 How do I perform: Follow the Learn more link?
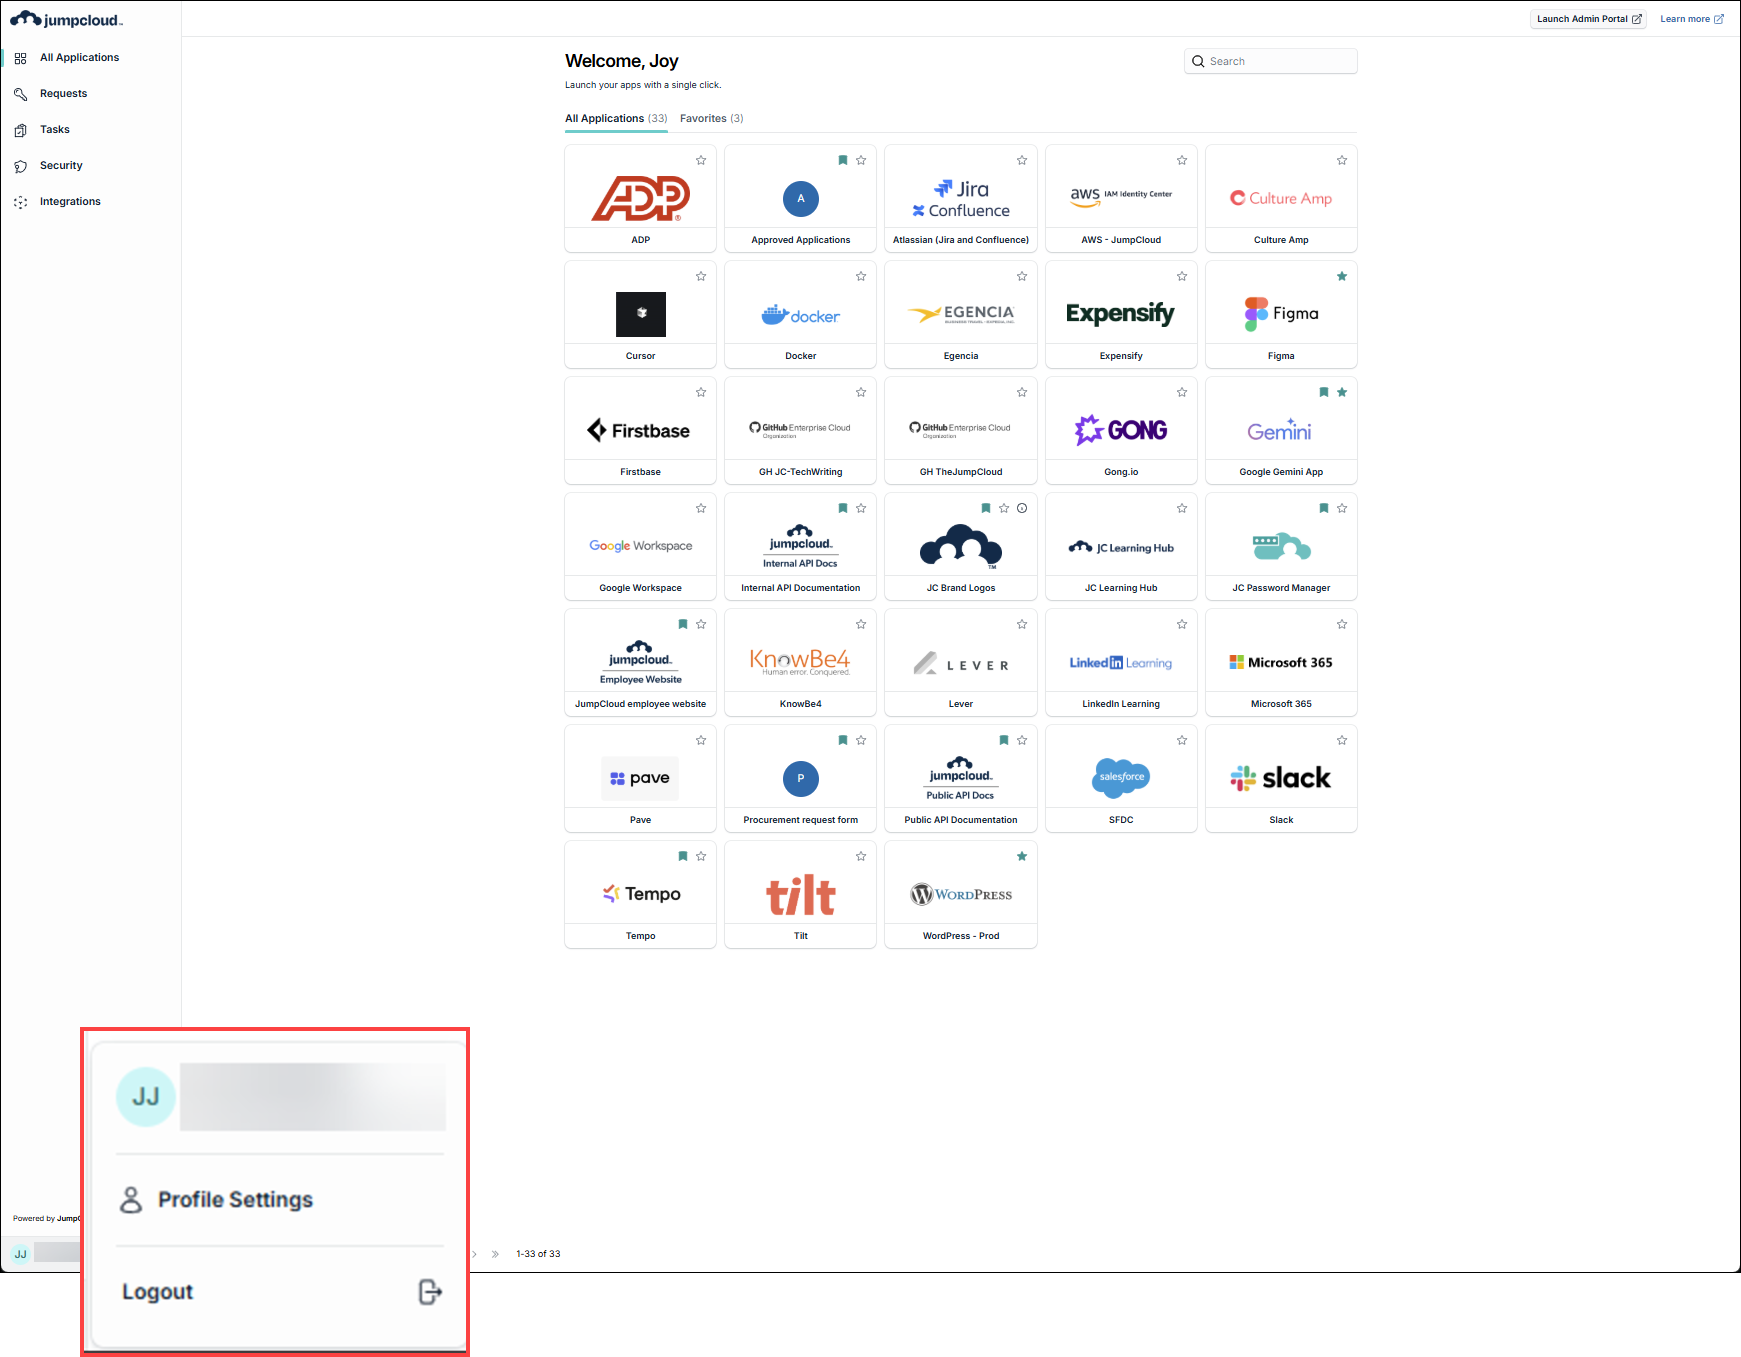(1692, 19)
